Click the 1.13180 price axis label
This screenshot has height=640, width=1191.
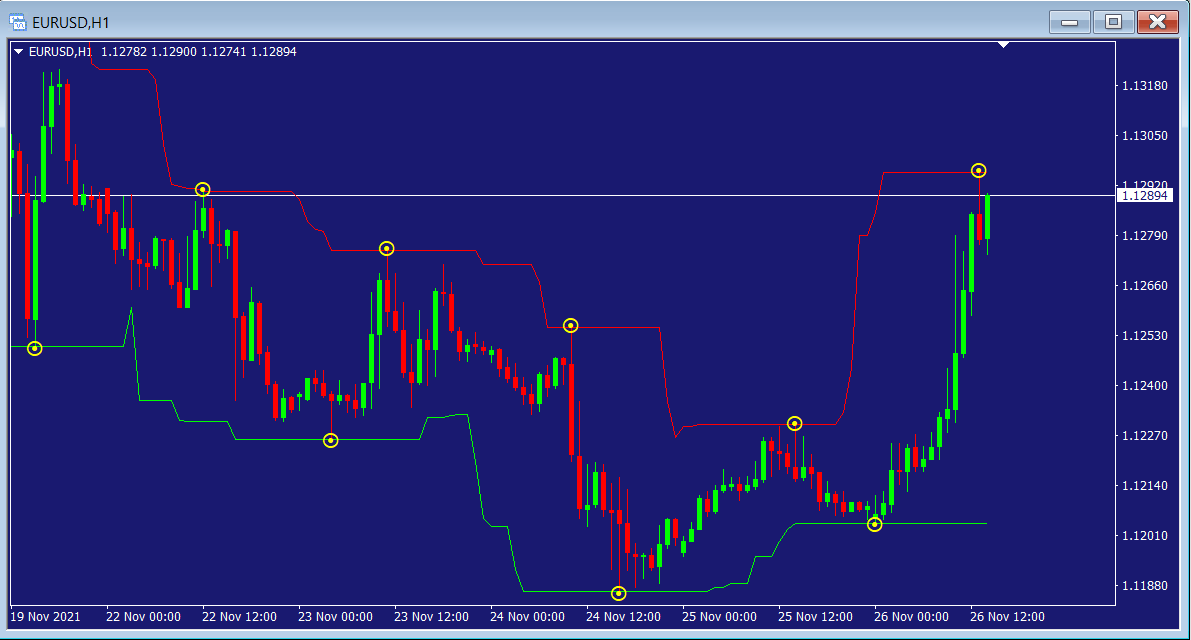1145,86
